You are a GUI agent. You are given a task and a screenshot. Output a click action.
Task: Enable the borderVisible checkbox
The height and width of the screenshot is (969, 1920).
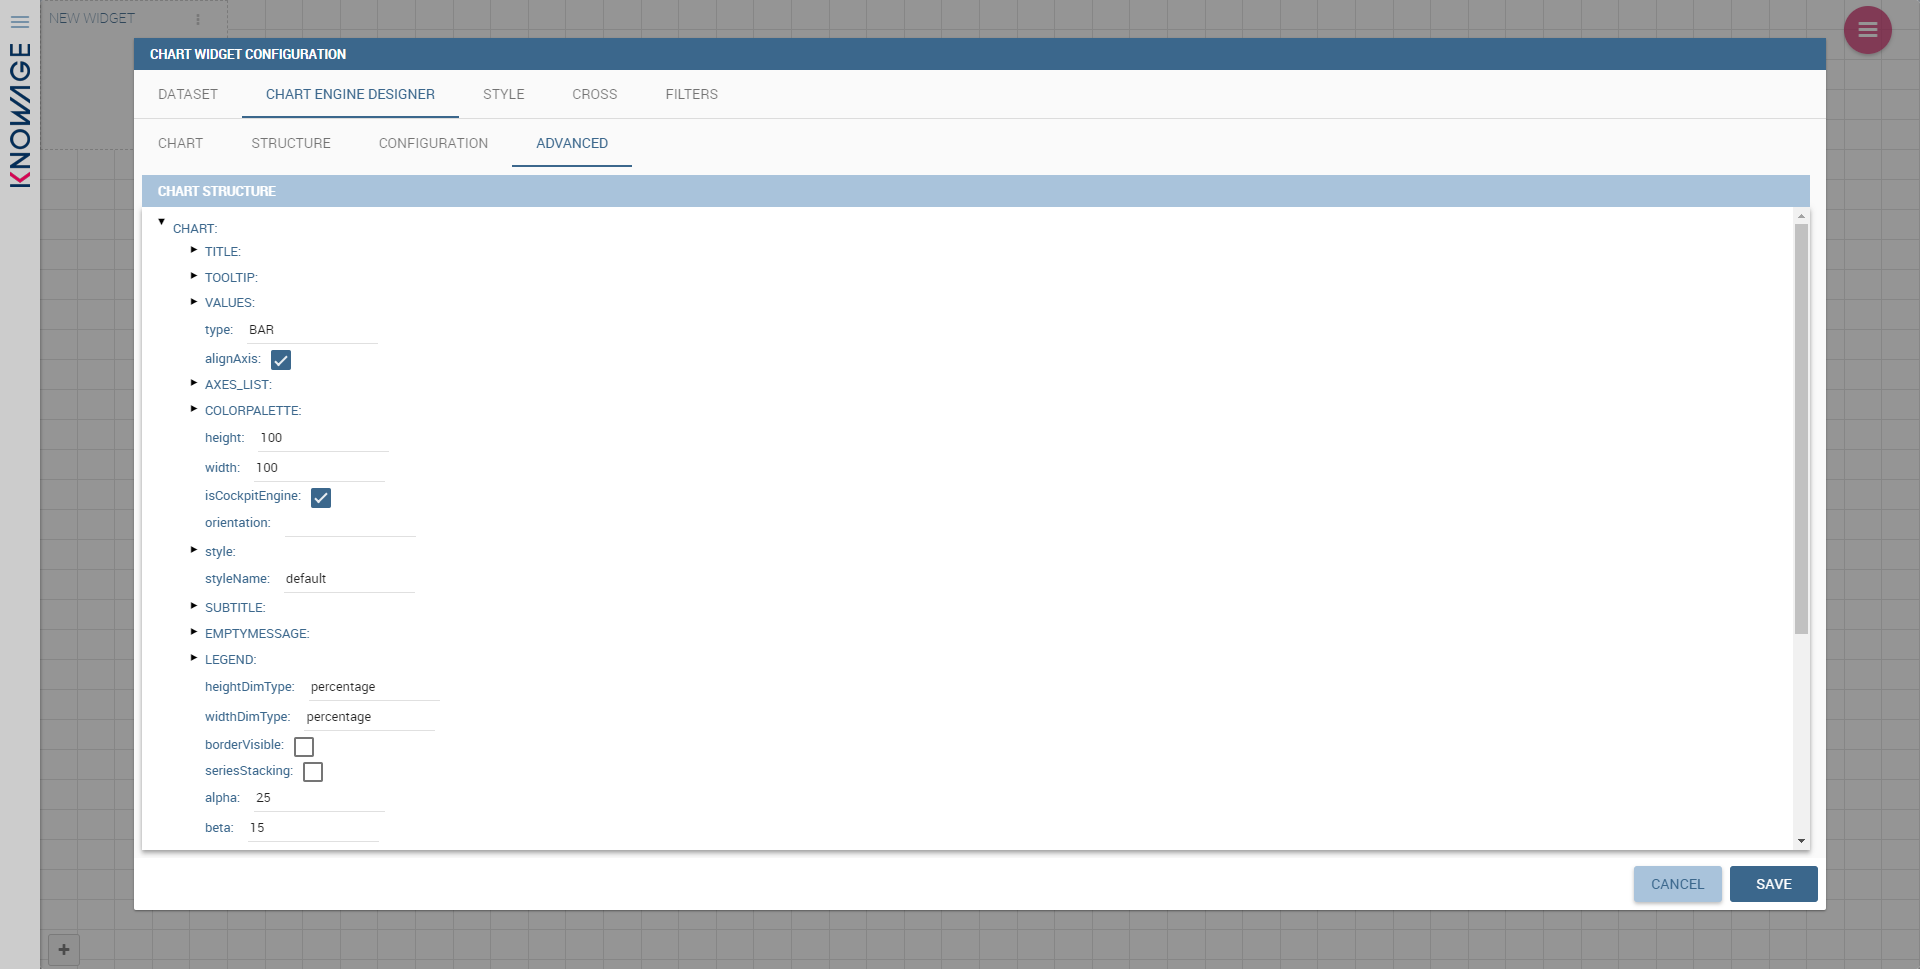pos(304,747)
